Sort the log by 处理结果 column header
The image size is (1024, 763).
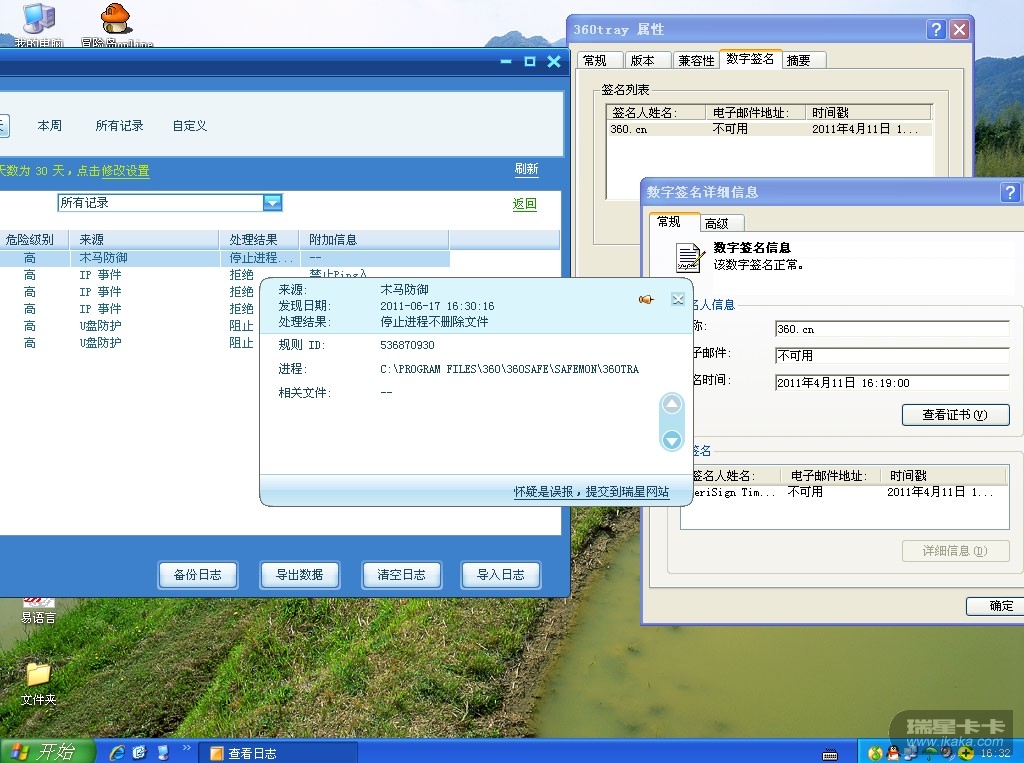(x=259, y=240)
